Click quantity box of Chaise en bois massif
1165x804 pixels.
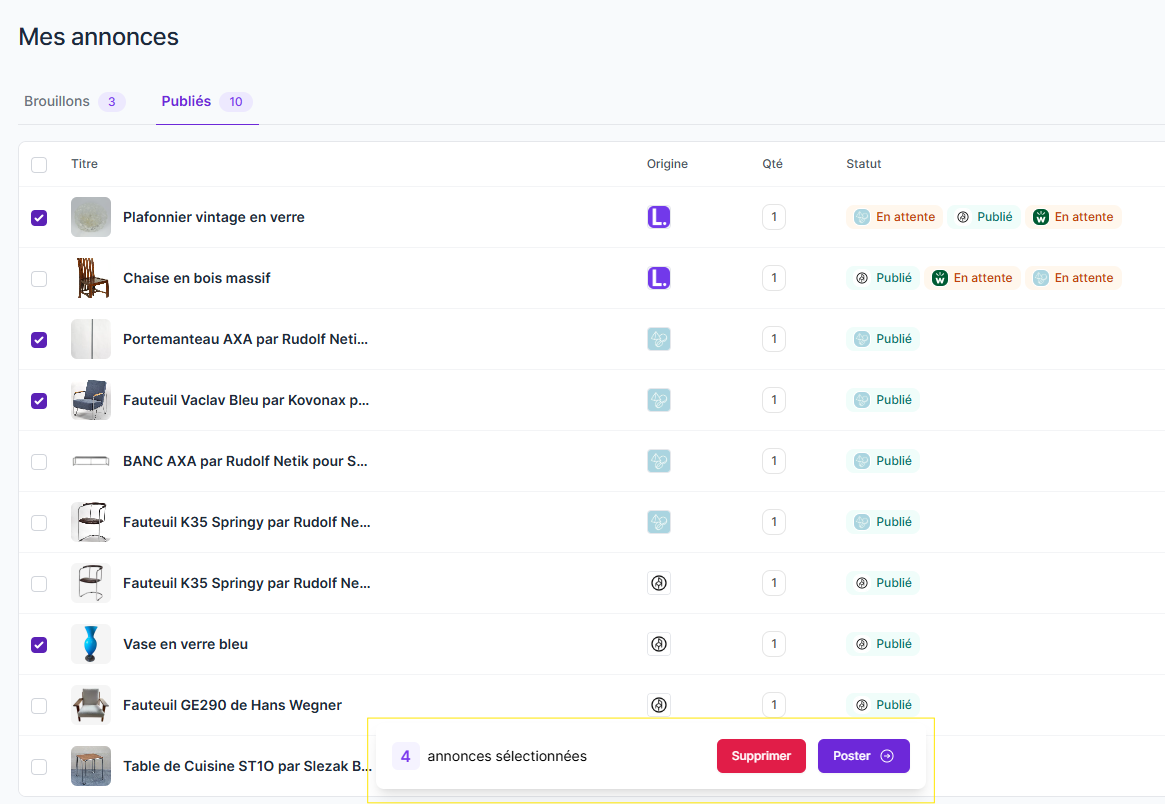773,278
